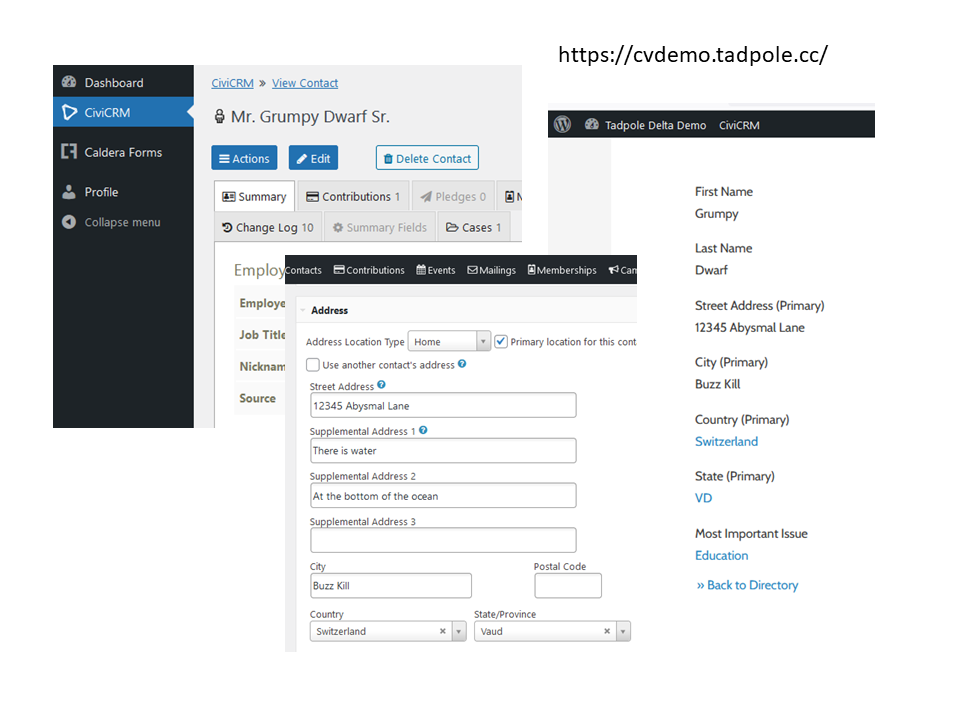Open the Events menu
This screenshot has height=720, width=960.
(x=436, y=270)
